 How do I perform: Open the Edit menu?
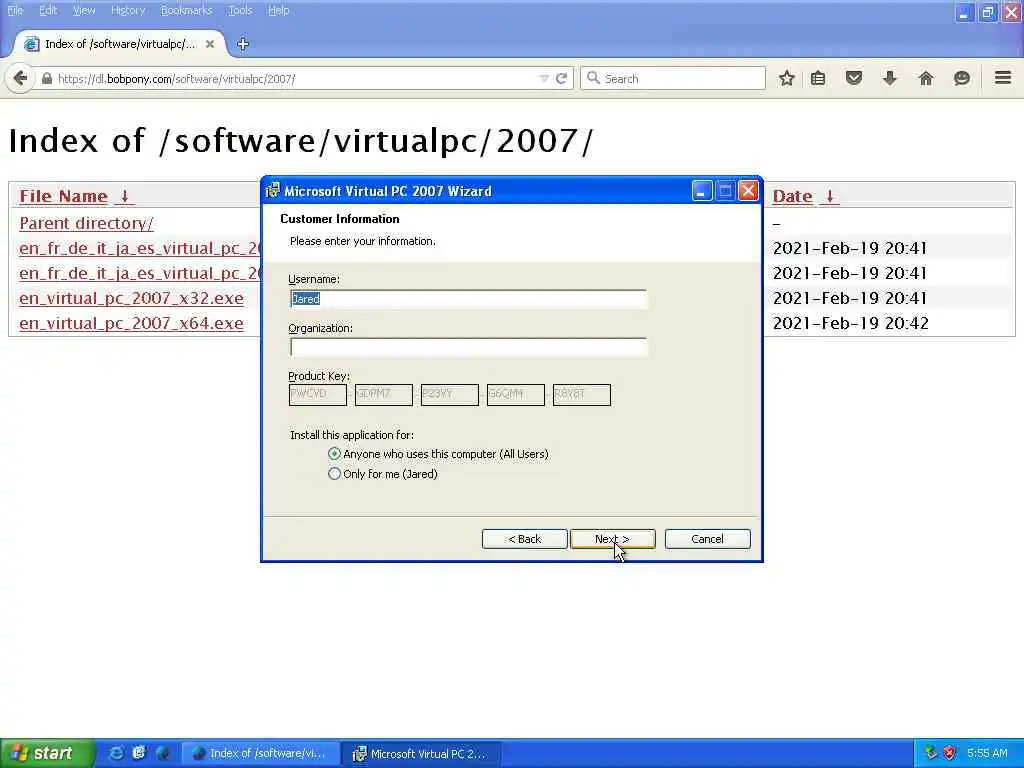click(48, 10)
